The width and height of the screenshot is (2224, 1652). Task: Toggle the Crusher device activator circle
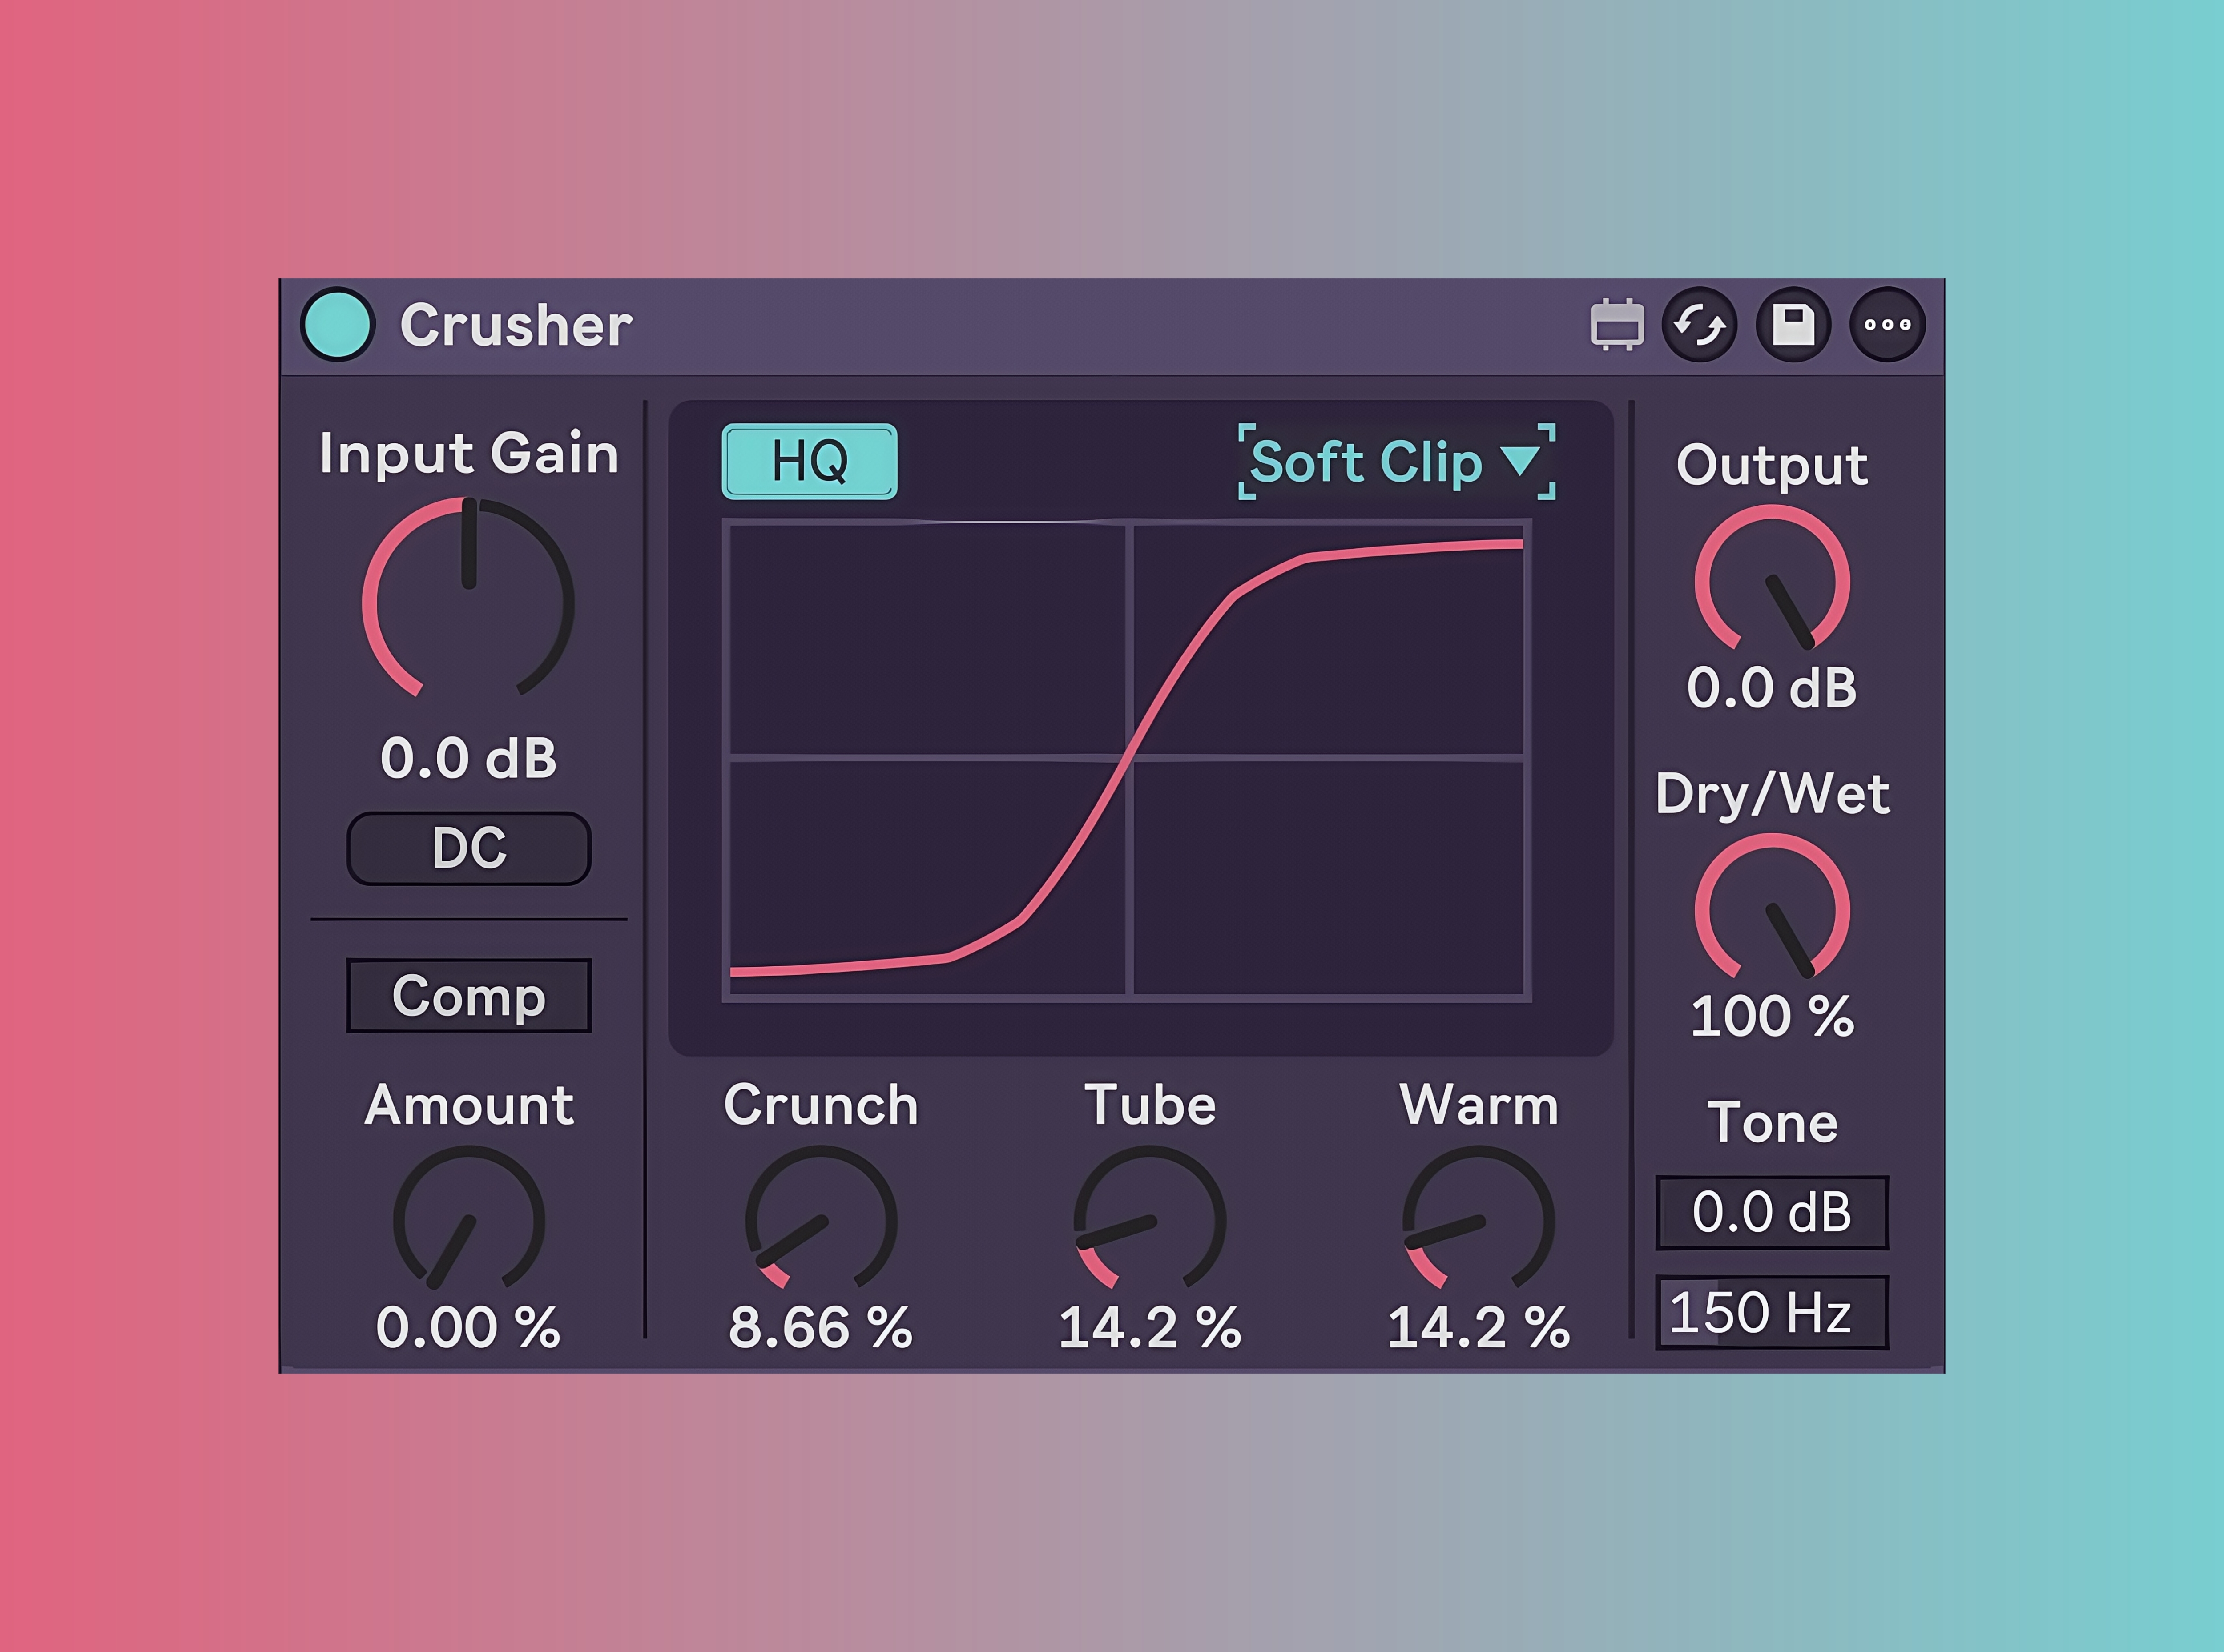tap(337, 324)
